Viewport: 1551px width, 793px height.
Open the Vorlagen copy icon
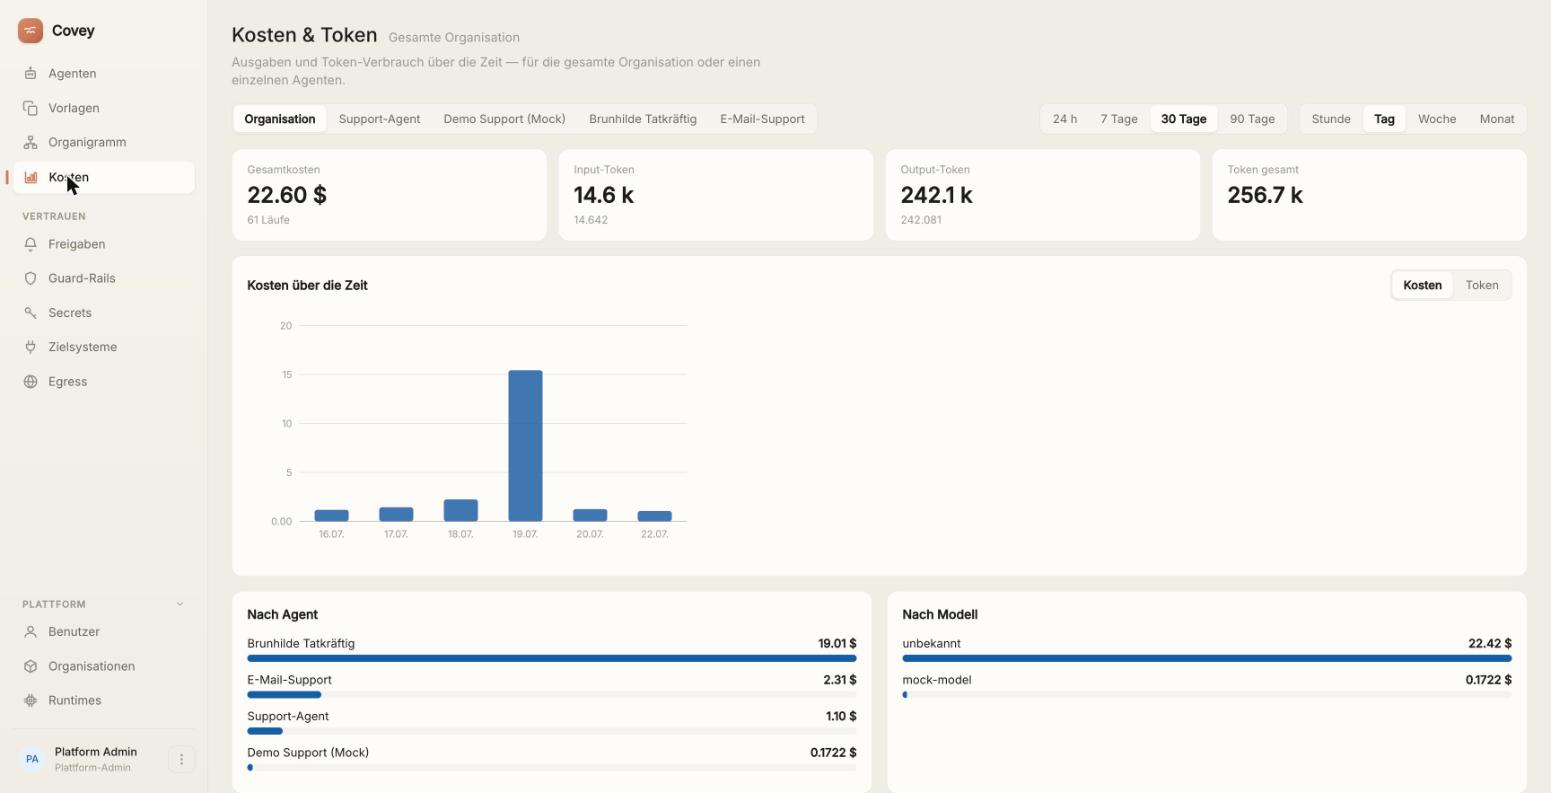(x=30, y=108)
